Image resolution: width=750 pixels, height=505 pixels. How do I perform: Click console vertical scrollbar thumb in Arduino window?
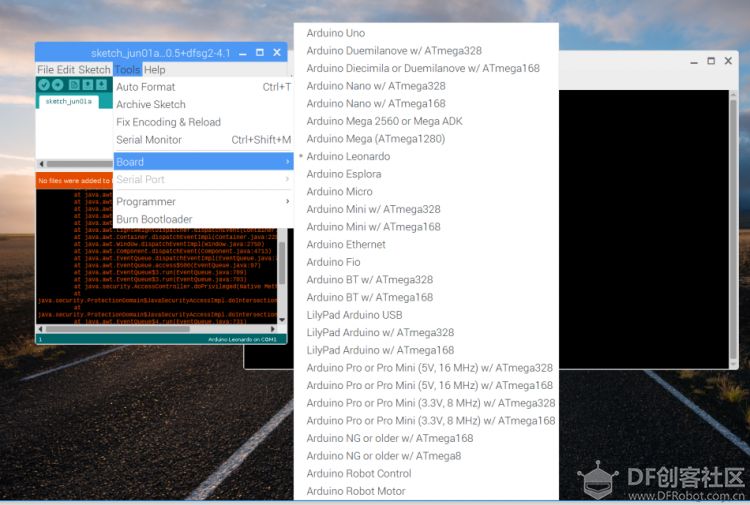pos(282,263)
